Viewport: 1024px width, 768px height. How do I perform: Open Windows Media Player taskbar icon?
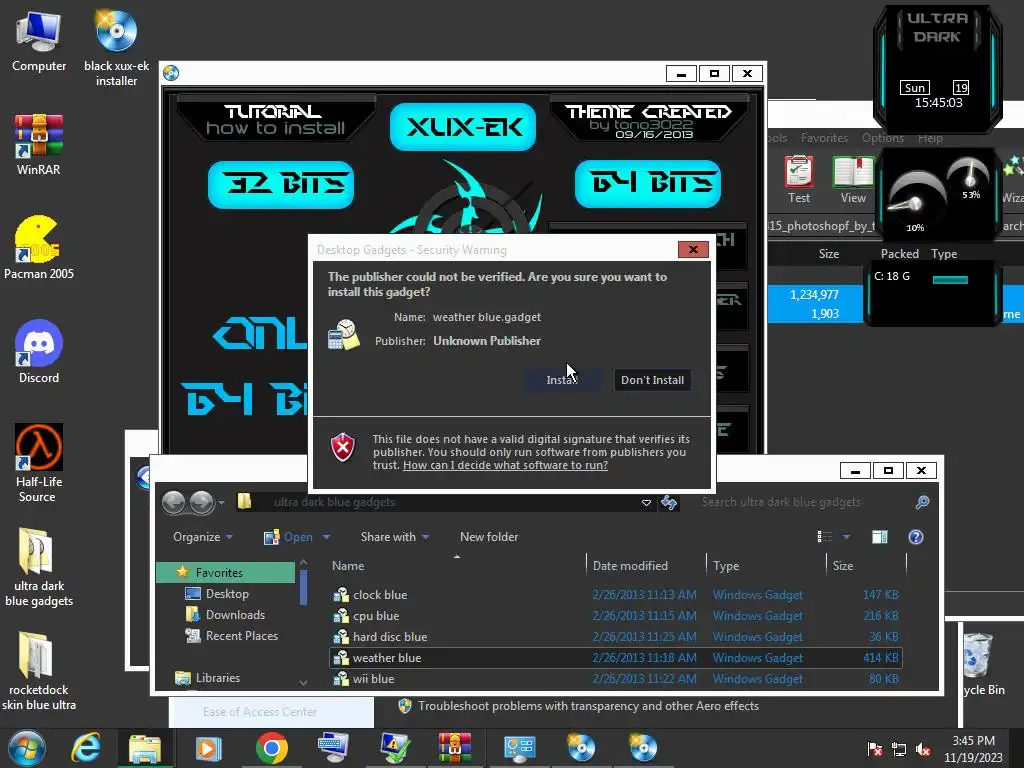tap(208, 748)
